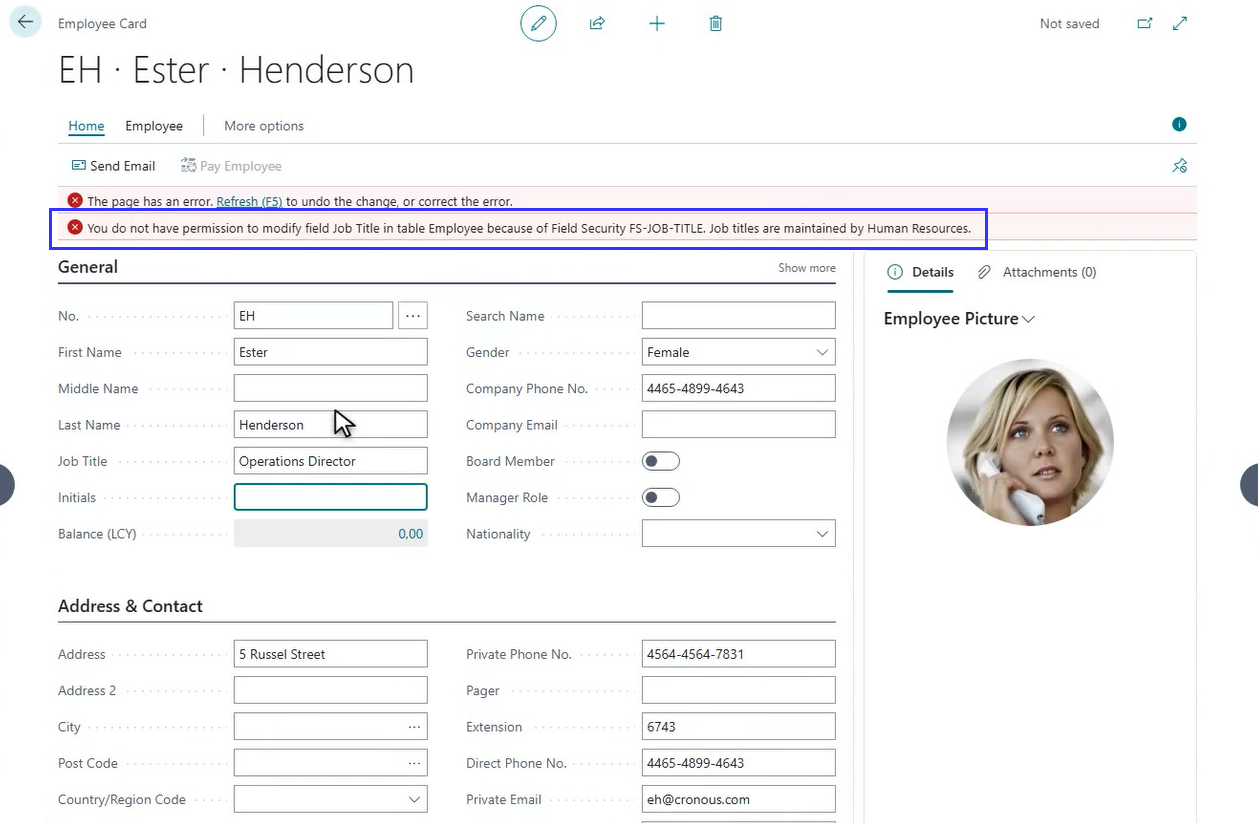Click the Search Name field

738,316
